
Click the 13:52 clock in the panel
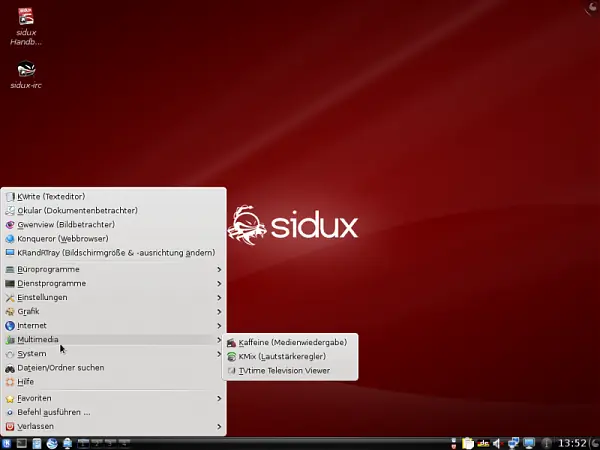[572, 443]
